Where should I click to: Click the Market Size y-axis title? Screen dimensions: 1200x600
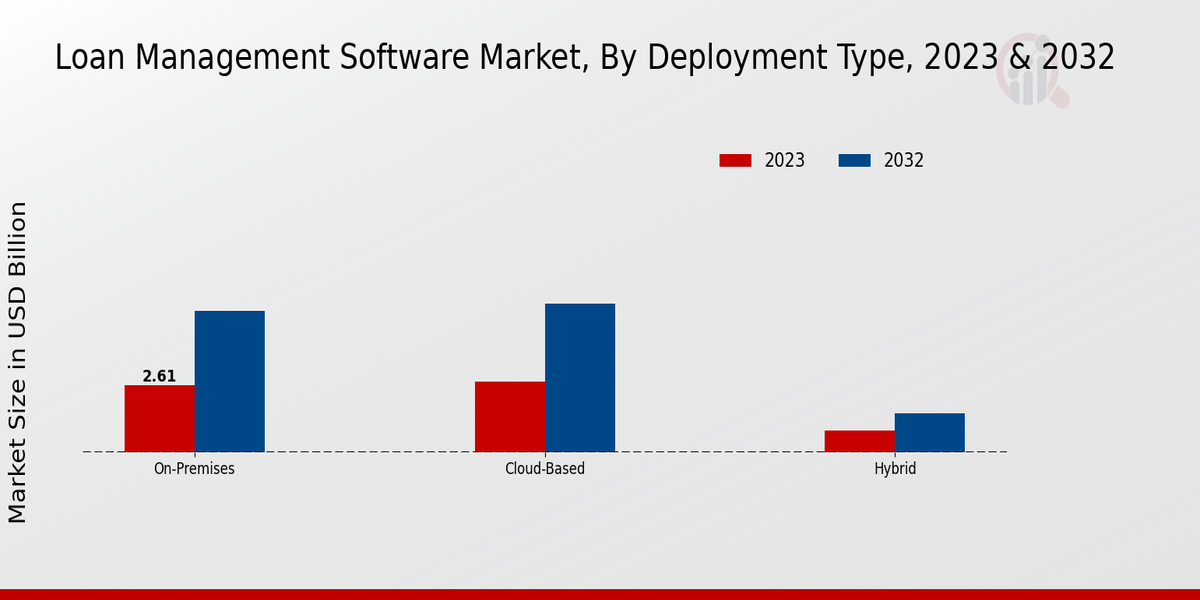(x=18, y=362)
